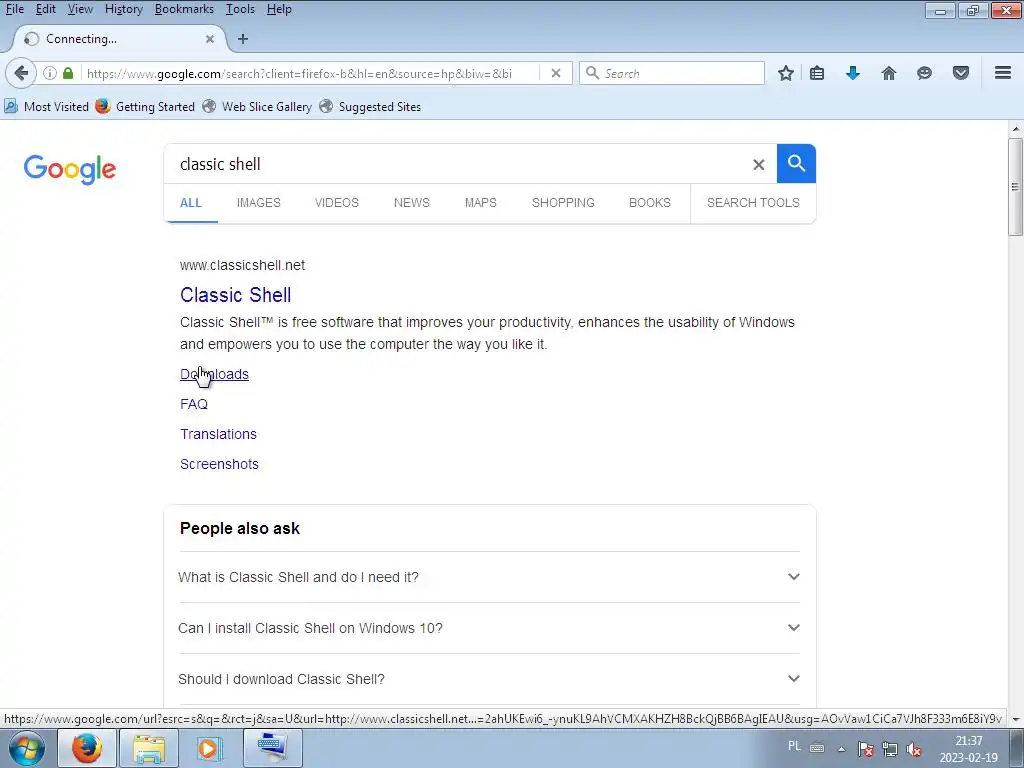Open Windows Explorer folder on taskbar
The width and height of the screenshot is (1024, 768).
[x=149, y=748]
